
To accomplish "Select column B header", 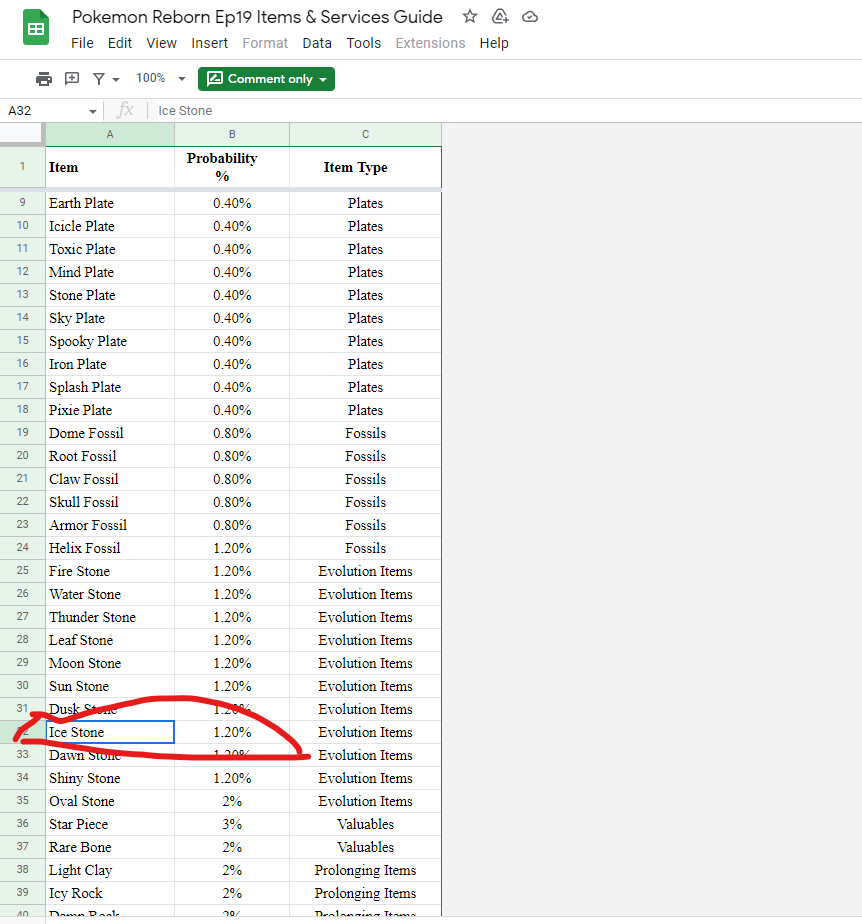I will pos(232,134).
